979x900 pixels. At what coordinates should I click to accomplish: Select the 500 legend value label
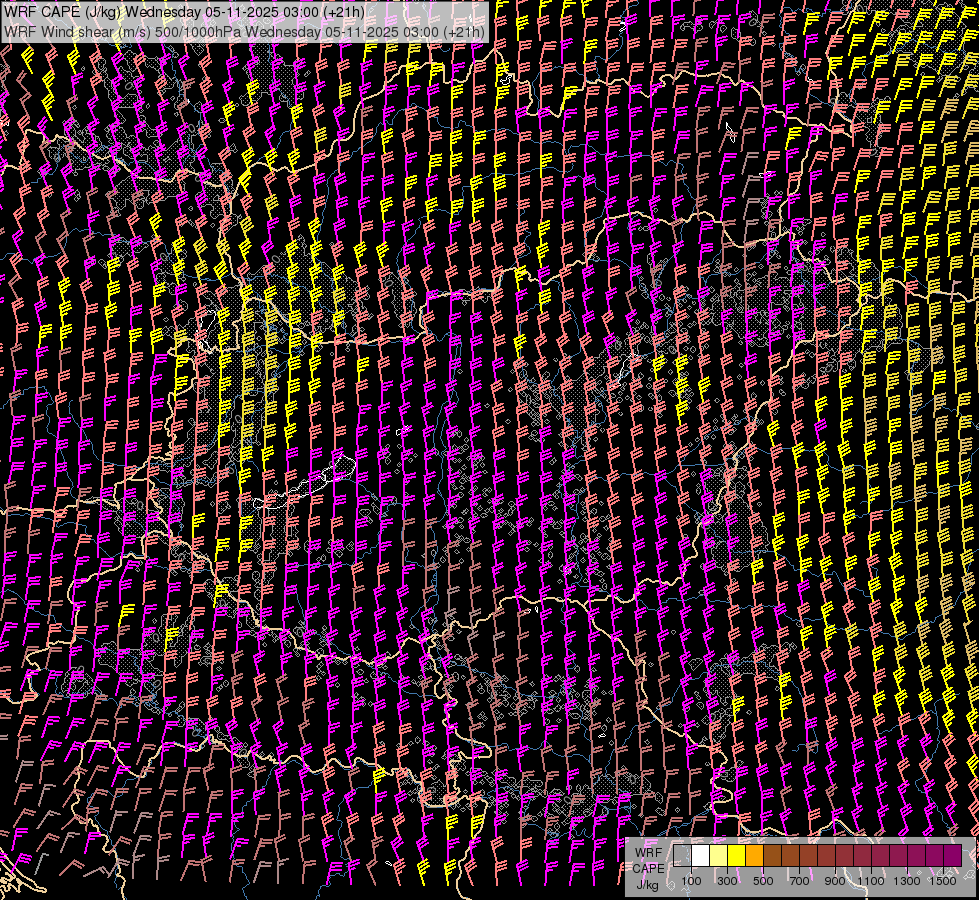pos(763,881)
